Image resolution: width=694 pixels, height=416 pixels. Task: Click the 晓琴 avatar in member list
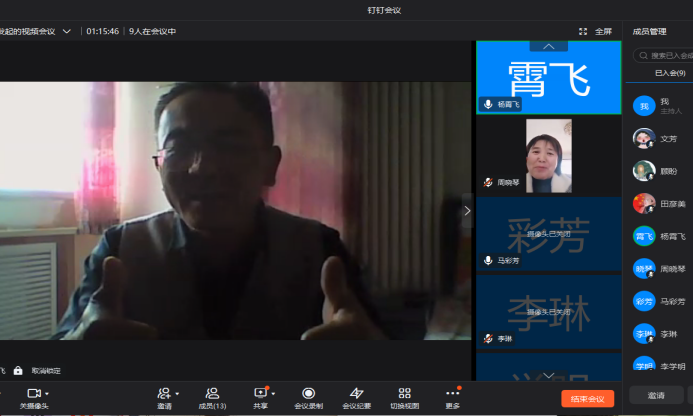[644, 269]
